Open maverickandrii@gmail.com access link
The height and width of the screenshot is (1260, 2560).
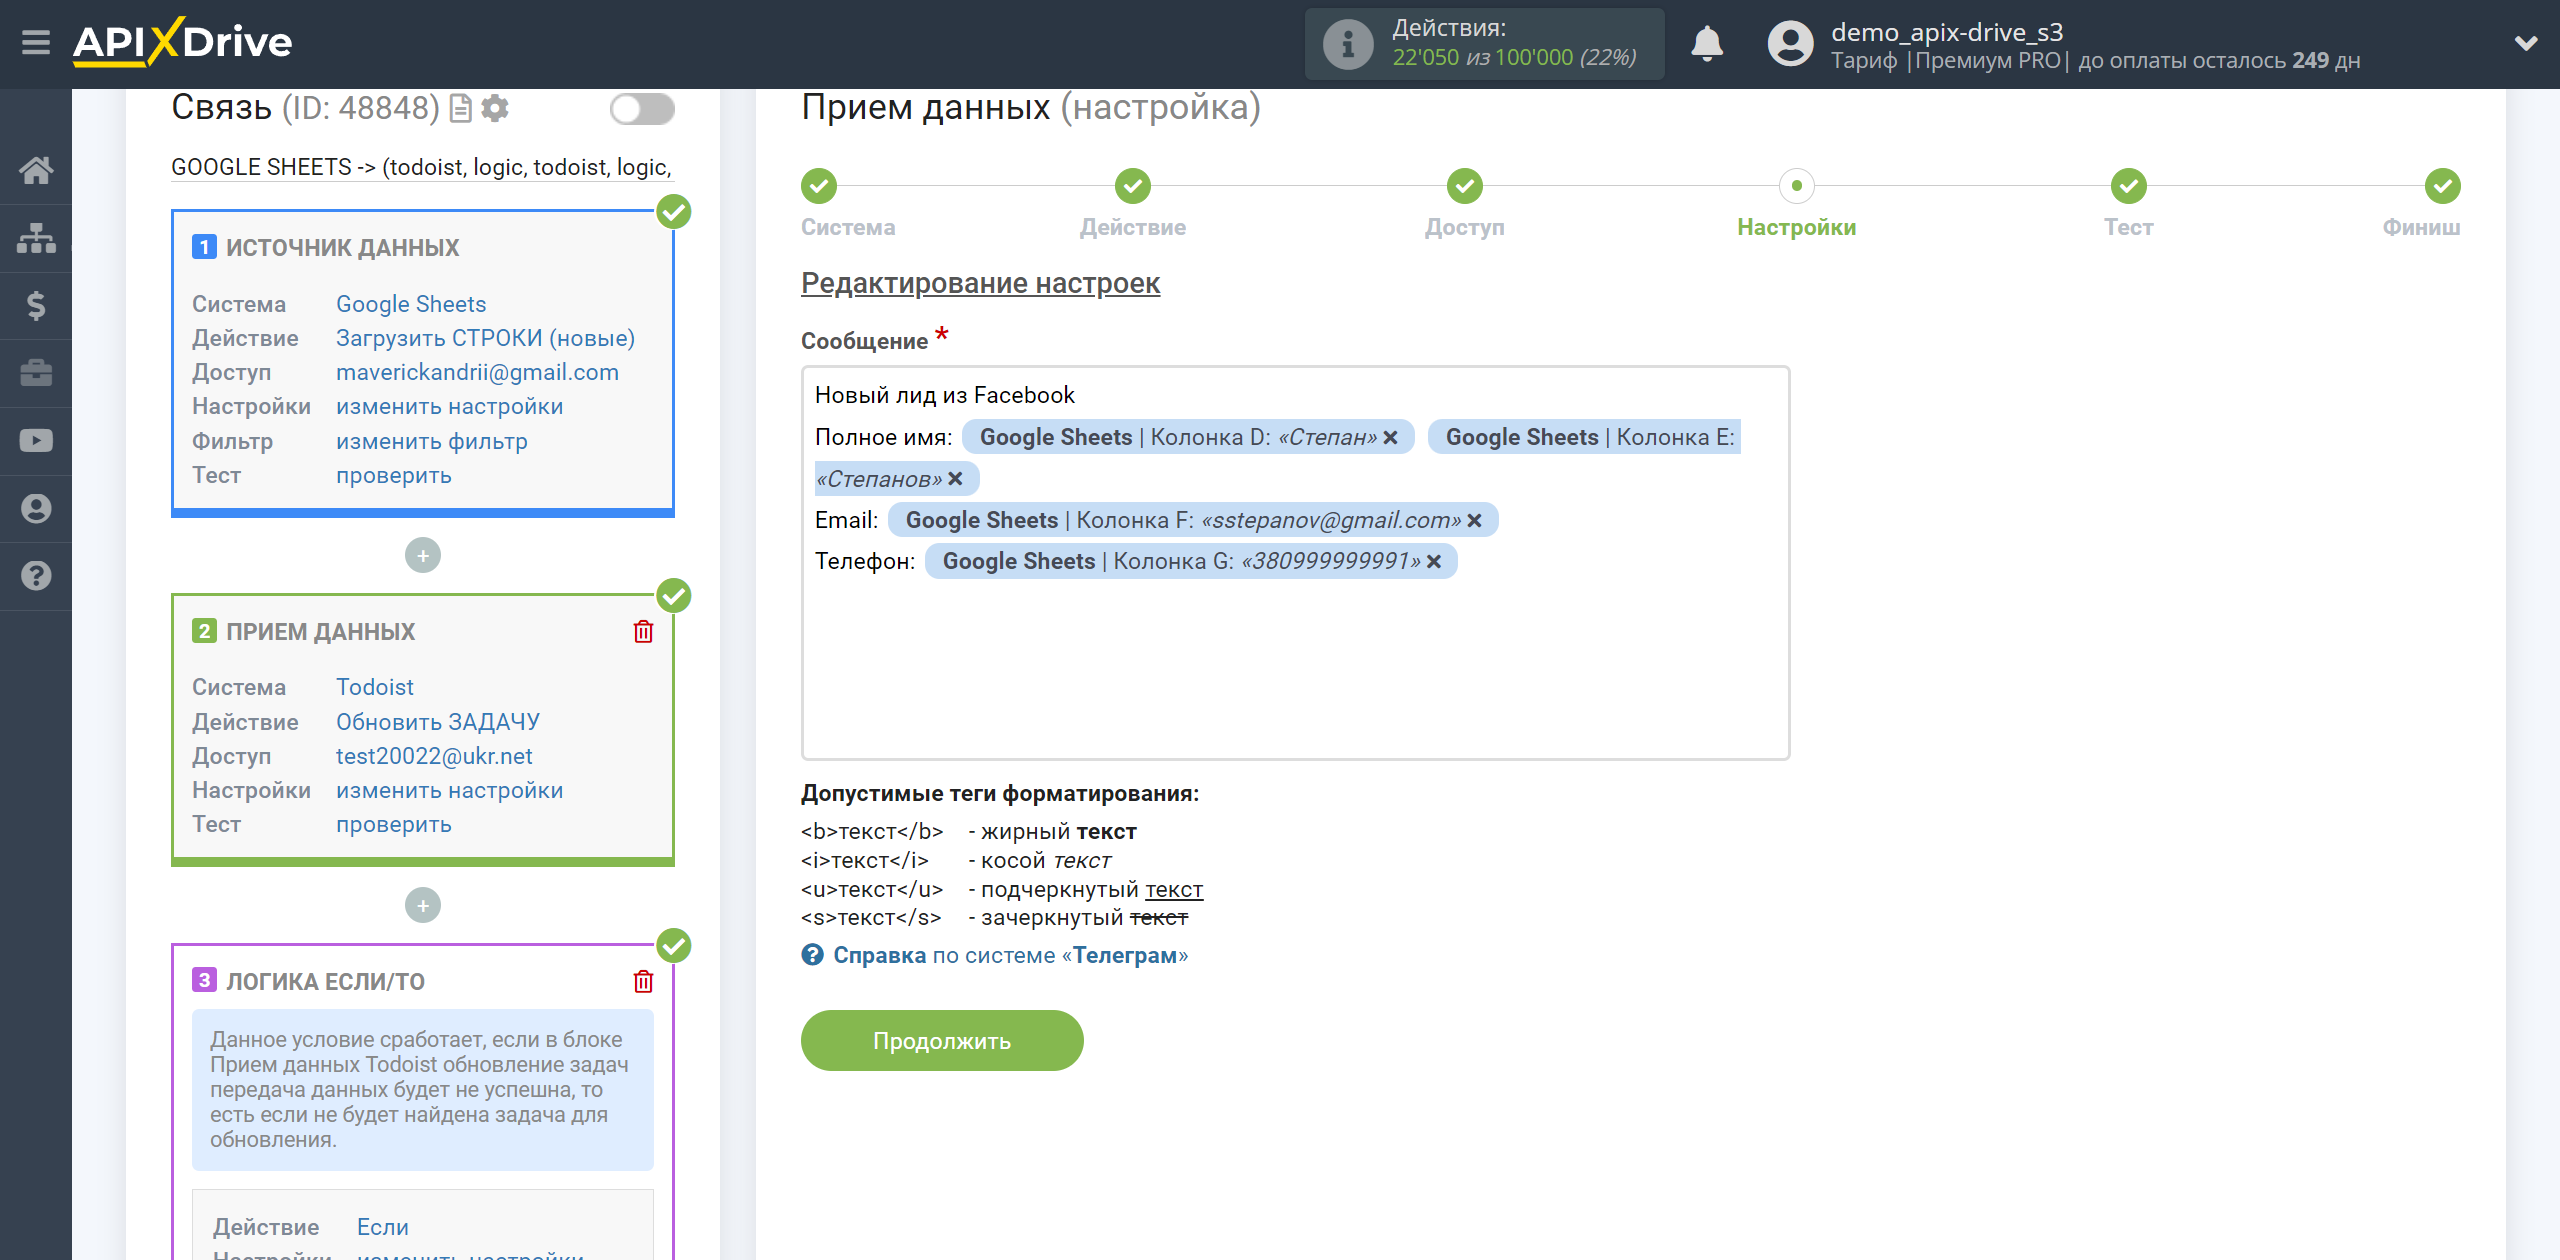[477, 372]
